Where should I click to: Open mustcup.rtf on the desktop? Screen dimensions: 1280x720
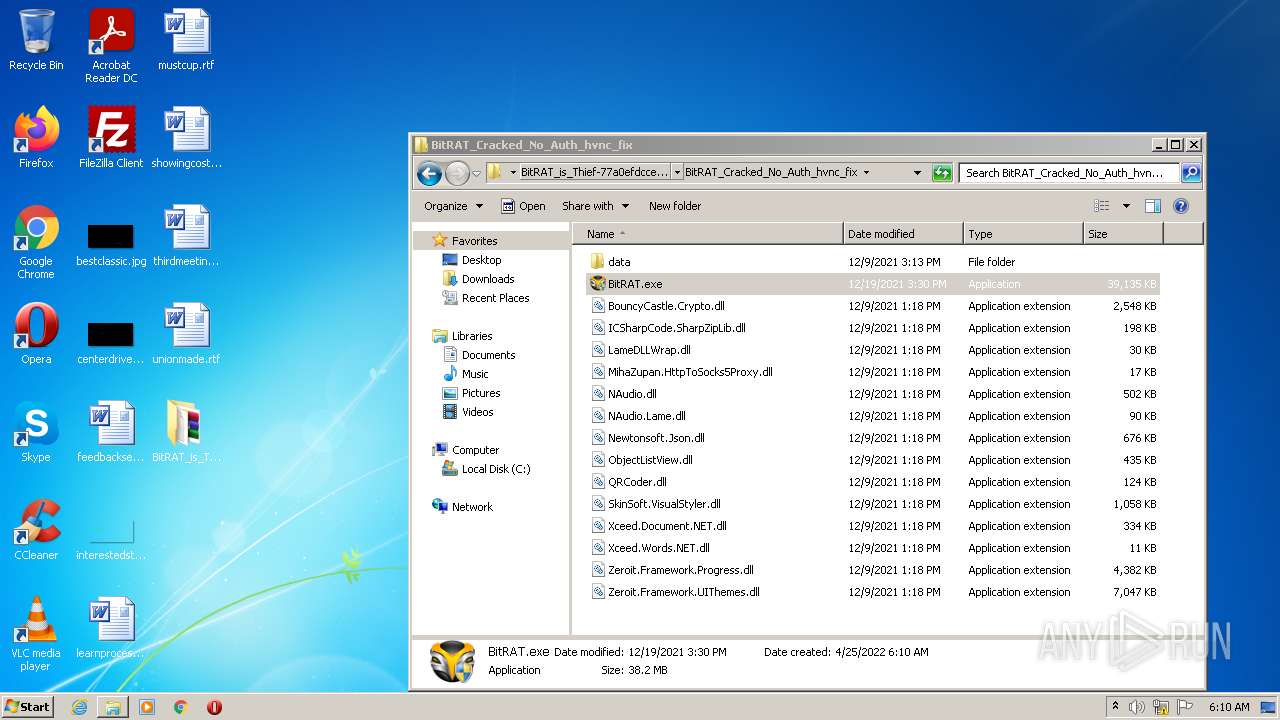point(186,40)
